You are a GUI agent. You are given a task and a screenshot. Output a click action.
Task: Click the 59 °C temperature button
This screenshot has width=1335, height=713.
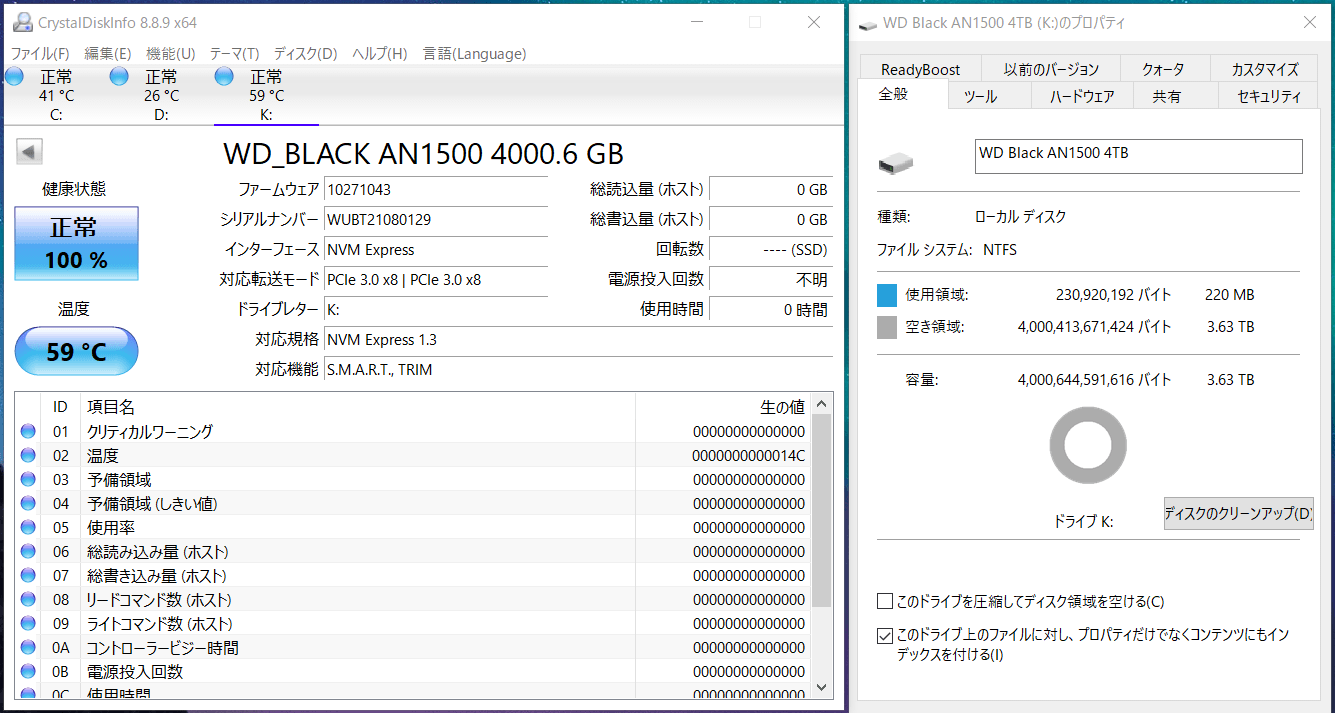coord(77,352)
